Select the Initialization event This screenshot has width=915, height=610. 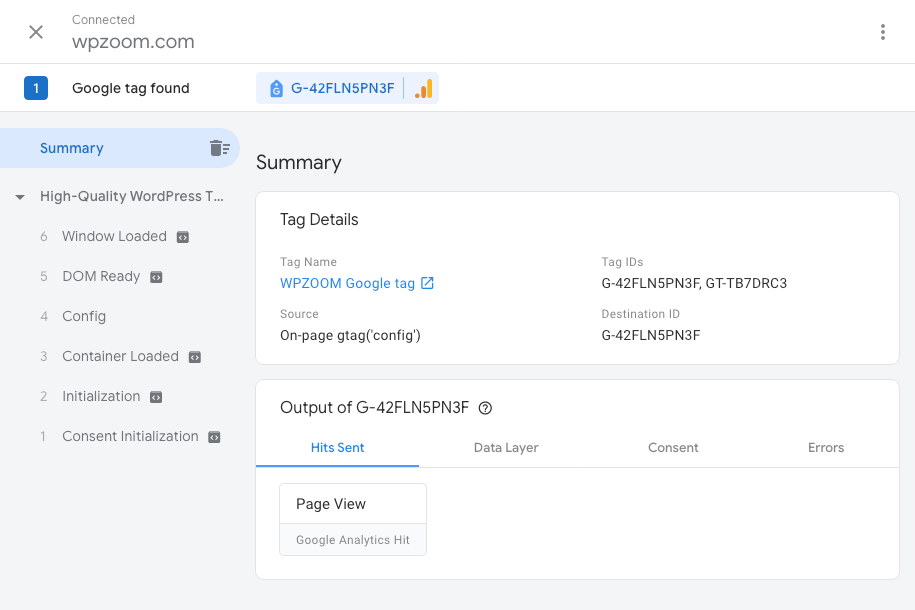pyautogui.click(x=101, y=396)
